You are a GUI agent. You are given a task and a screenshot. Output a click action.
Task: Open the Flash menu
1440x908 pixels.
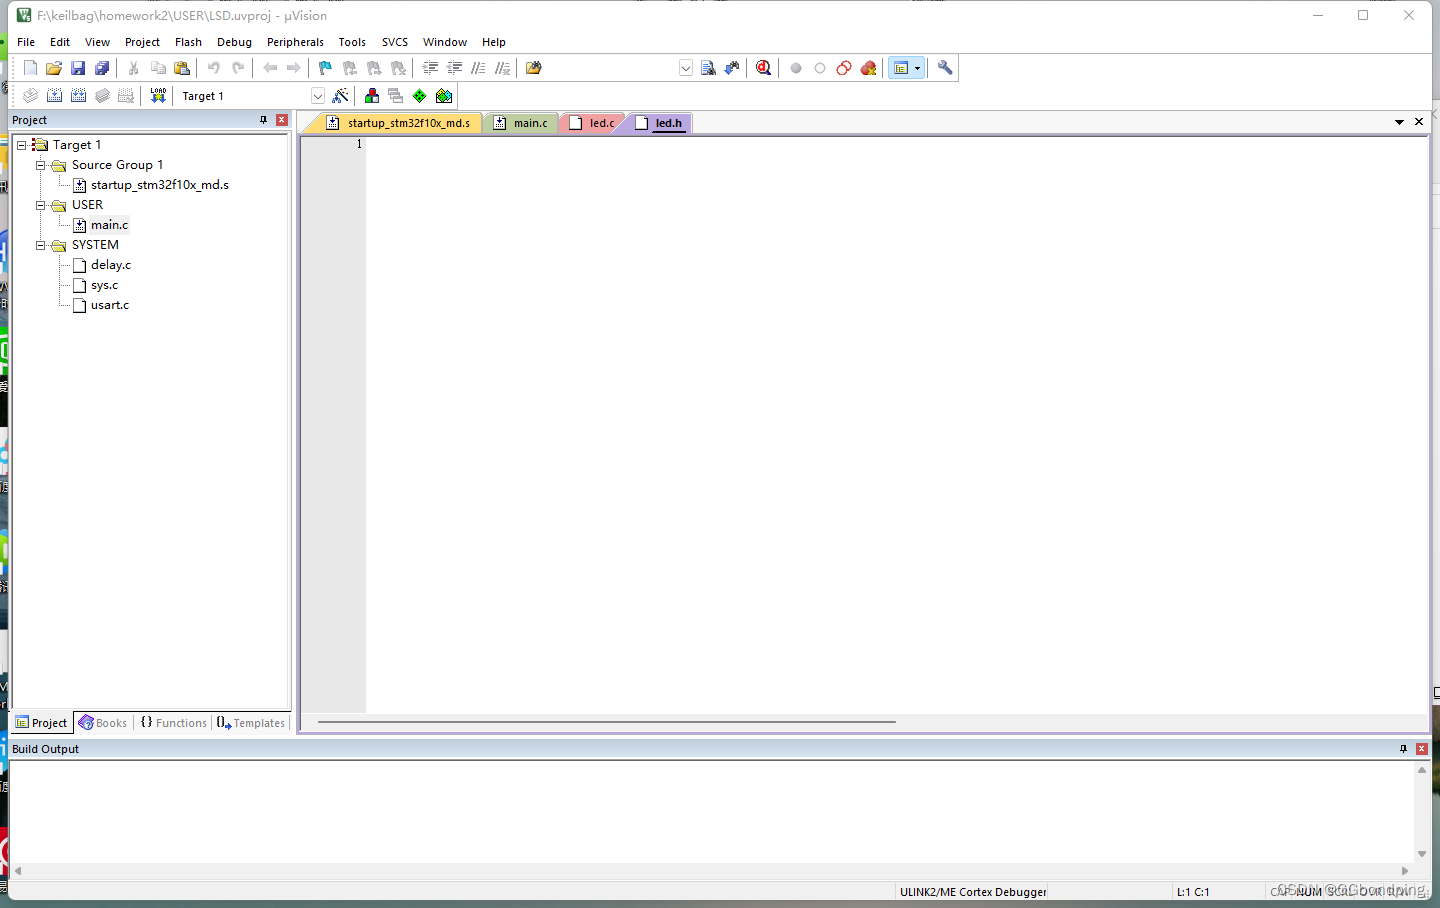(x=188, y=42)
